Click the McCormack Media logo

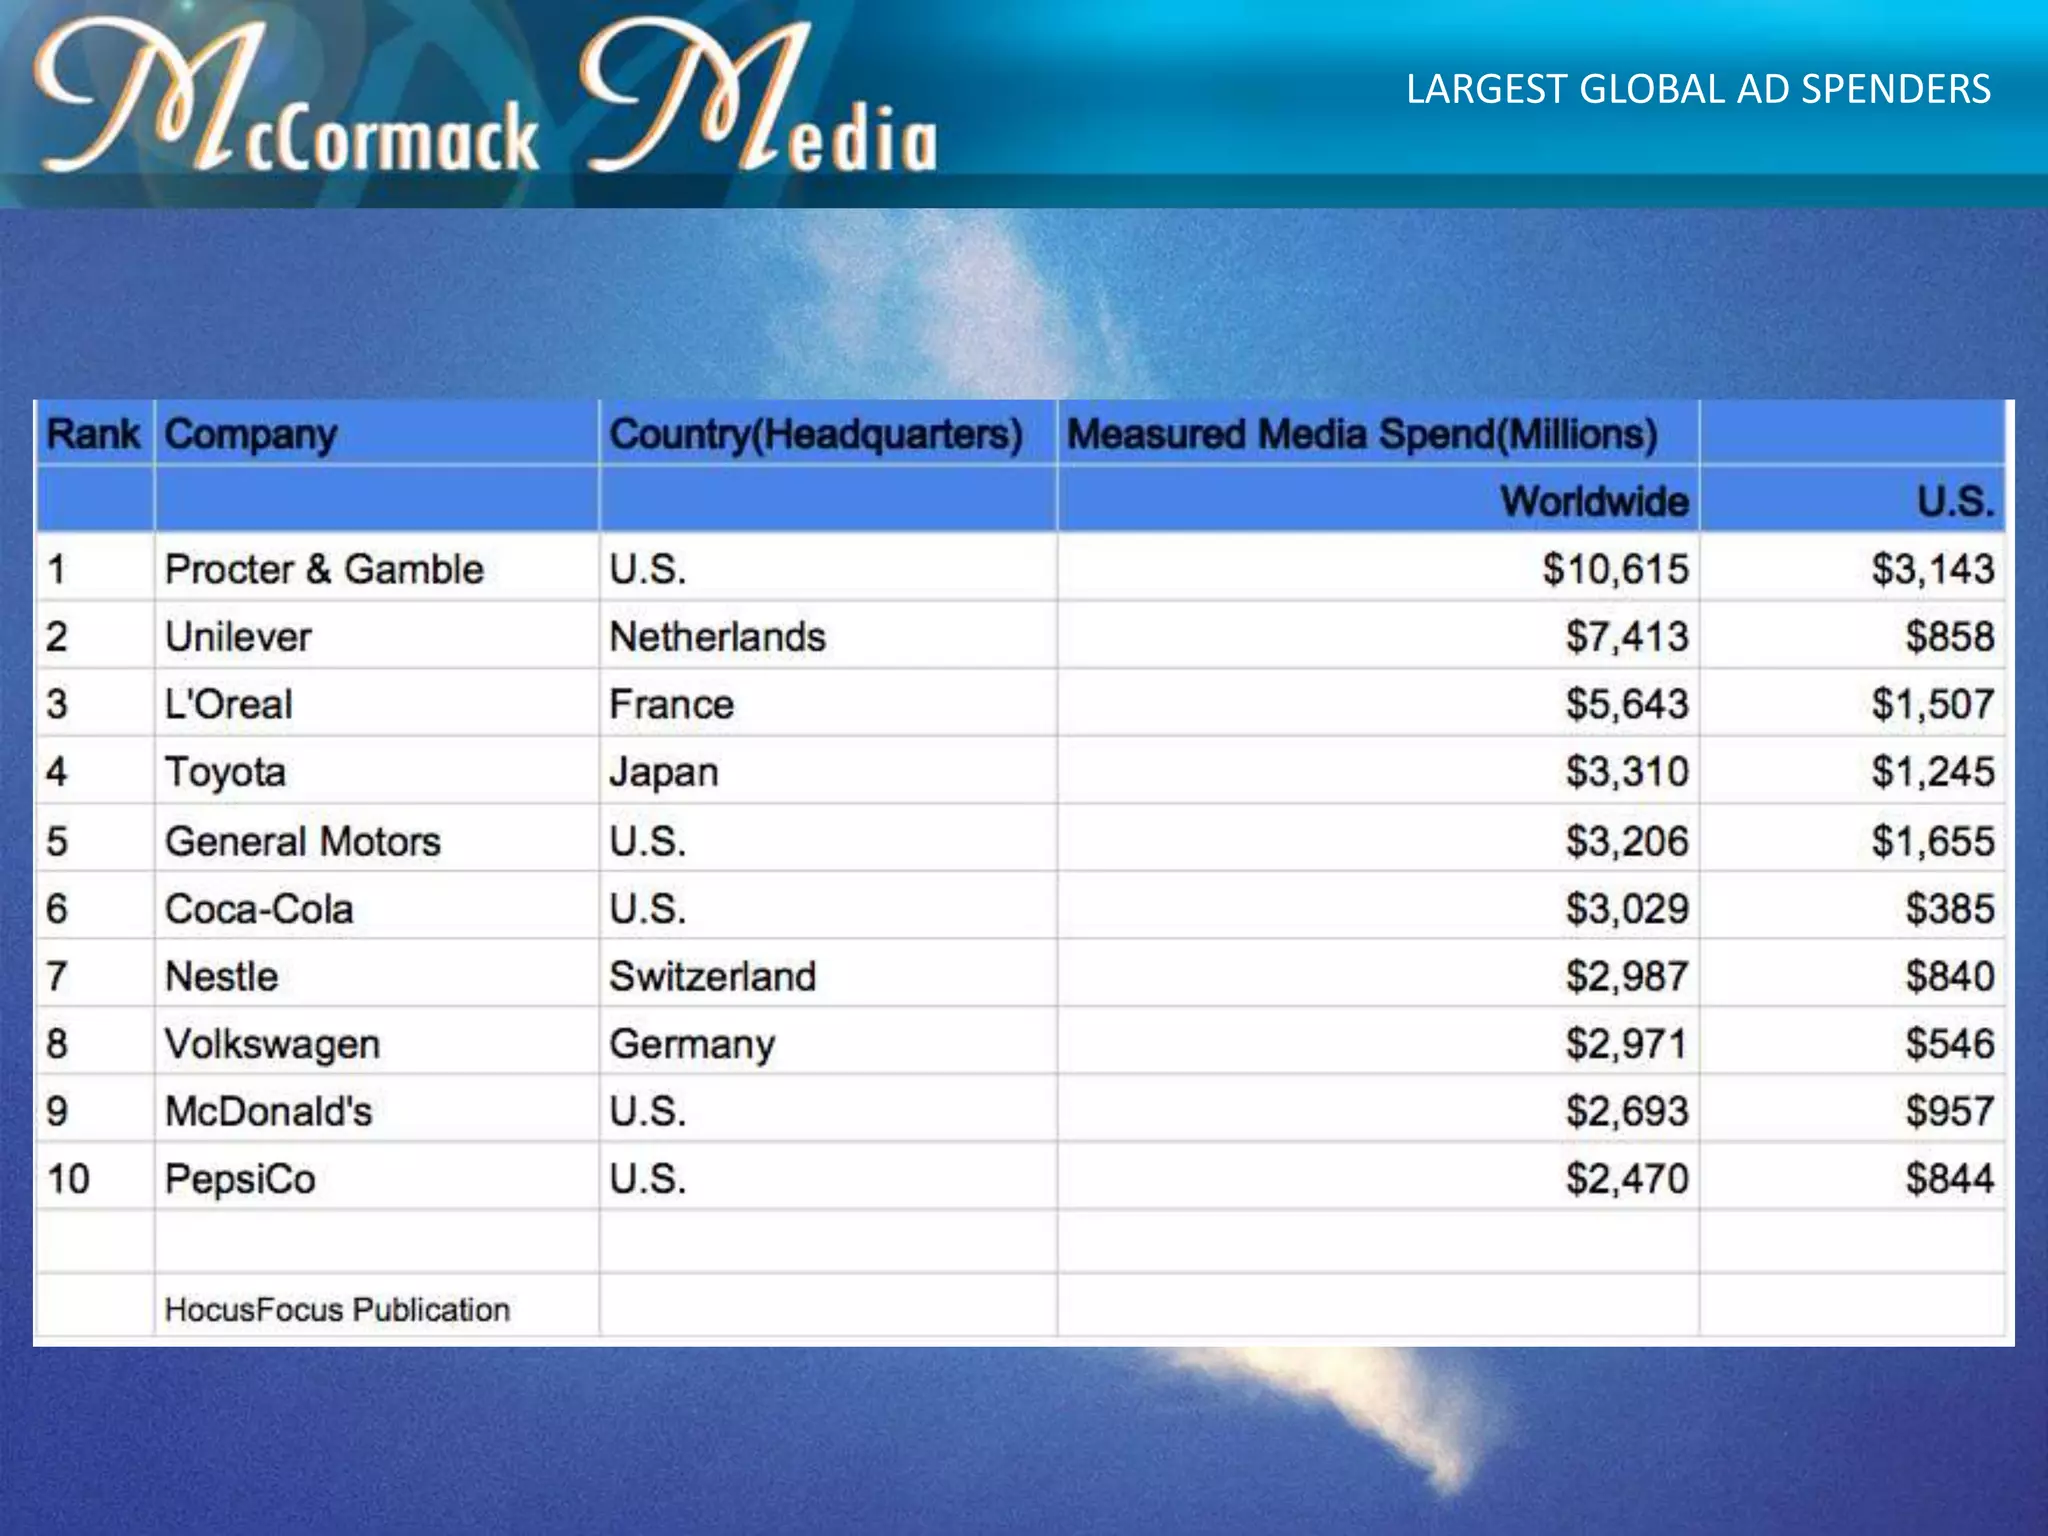point(487,97)
